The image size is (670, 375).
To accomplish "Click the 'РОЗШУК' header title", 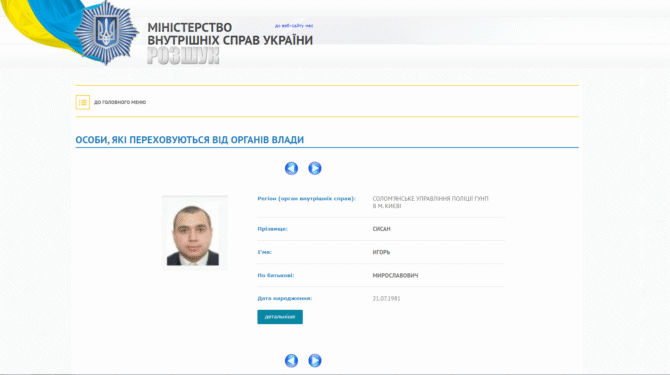I will 183,56.
